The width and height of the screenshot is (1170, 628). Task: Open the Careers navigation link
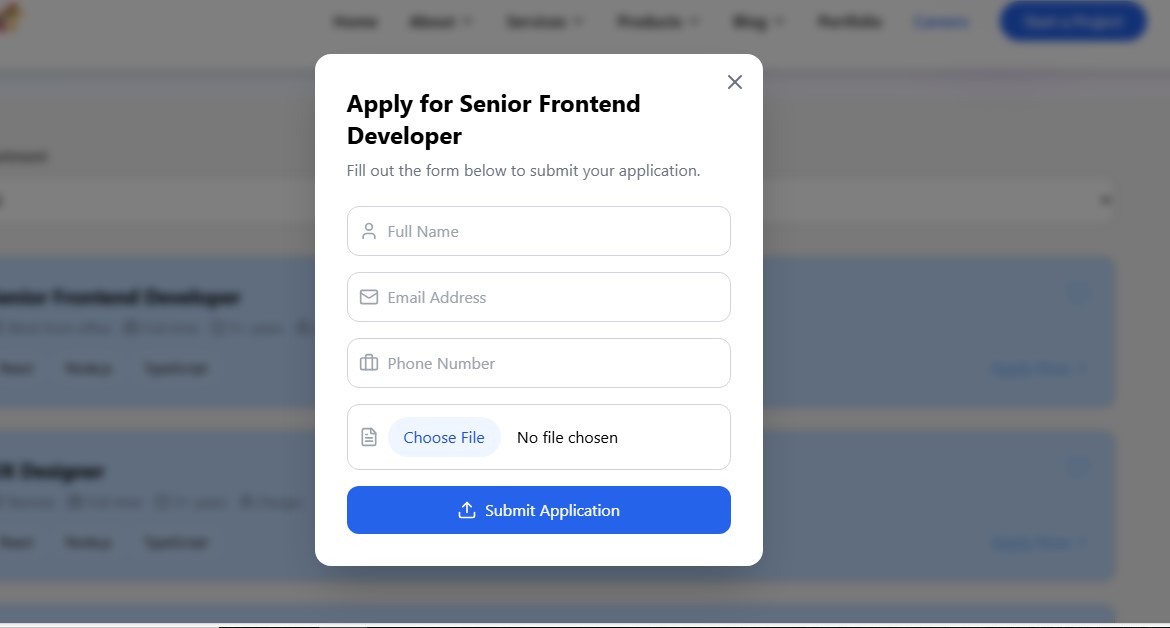pos(942,22)
